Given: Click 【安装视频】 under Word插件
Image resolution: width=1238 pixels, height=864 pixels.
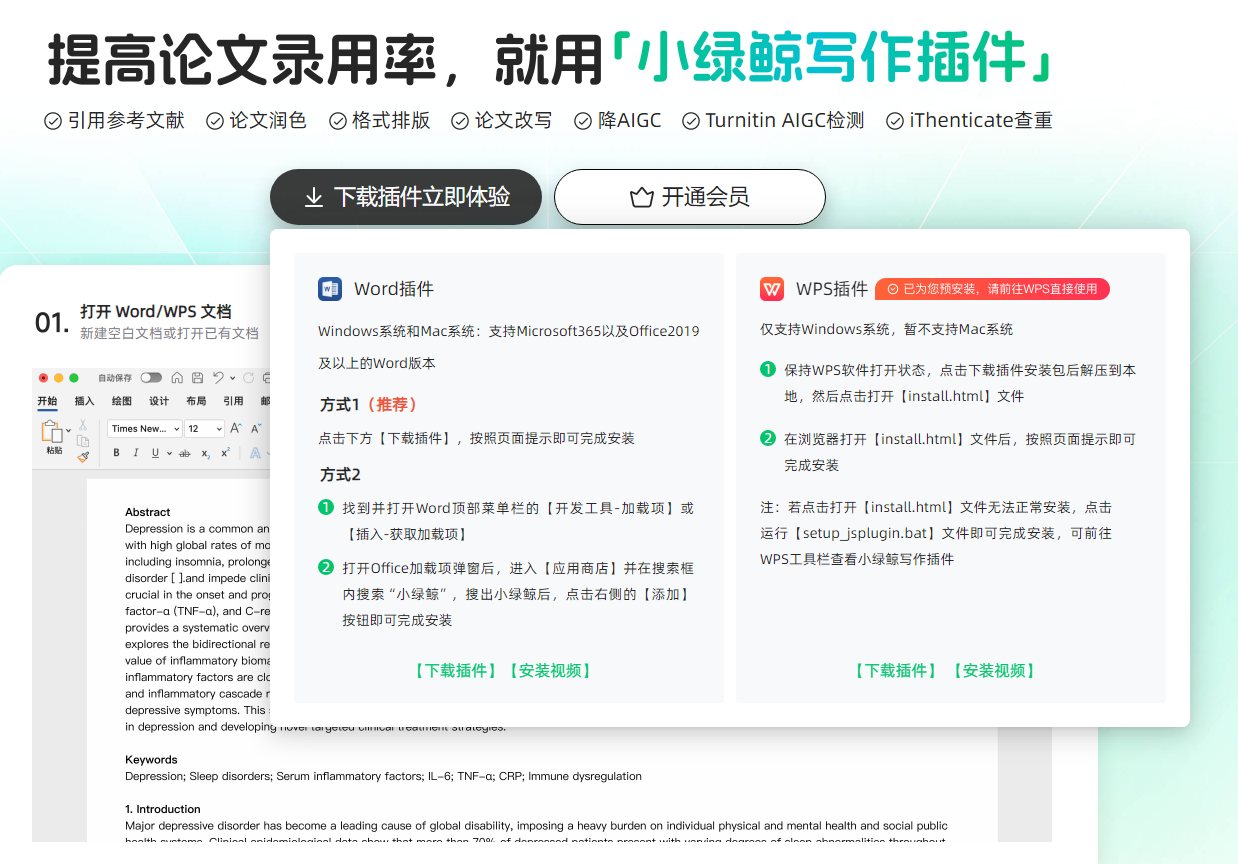Looking at the screenshot, I should [549, 671].
